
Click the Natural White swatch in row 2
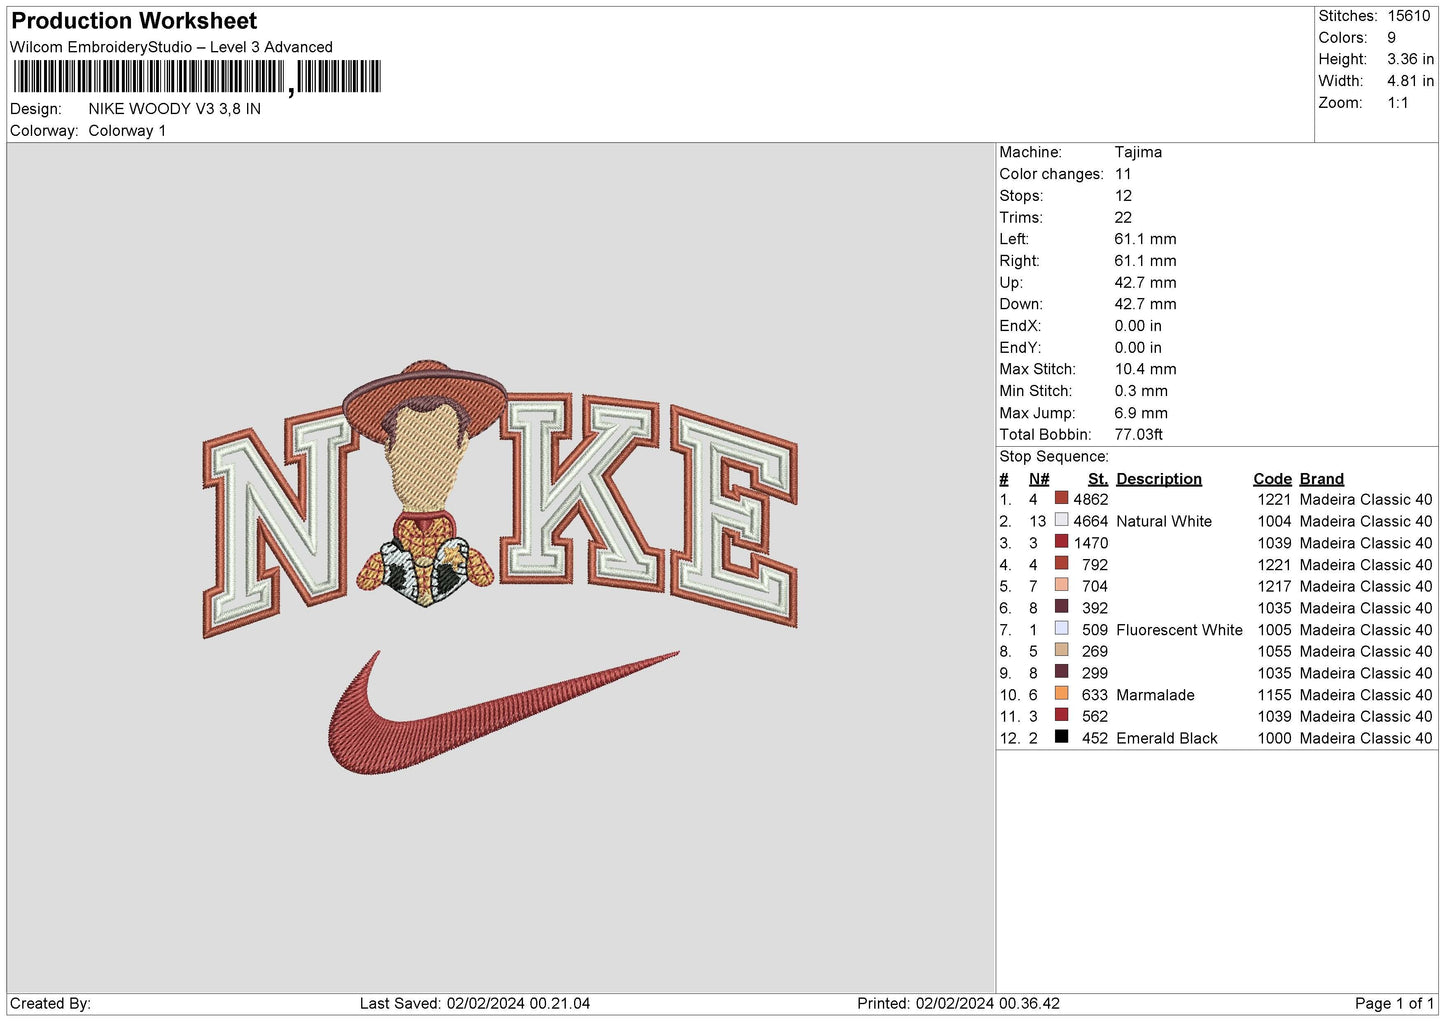1061,520
